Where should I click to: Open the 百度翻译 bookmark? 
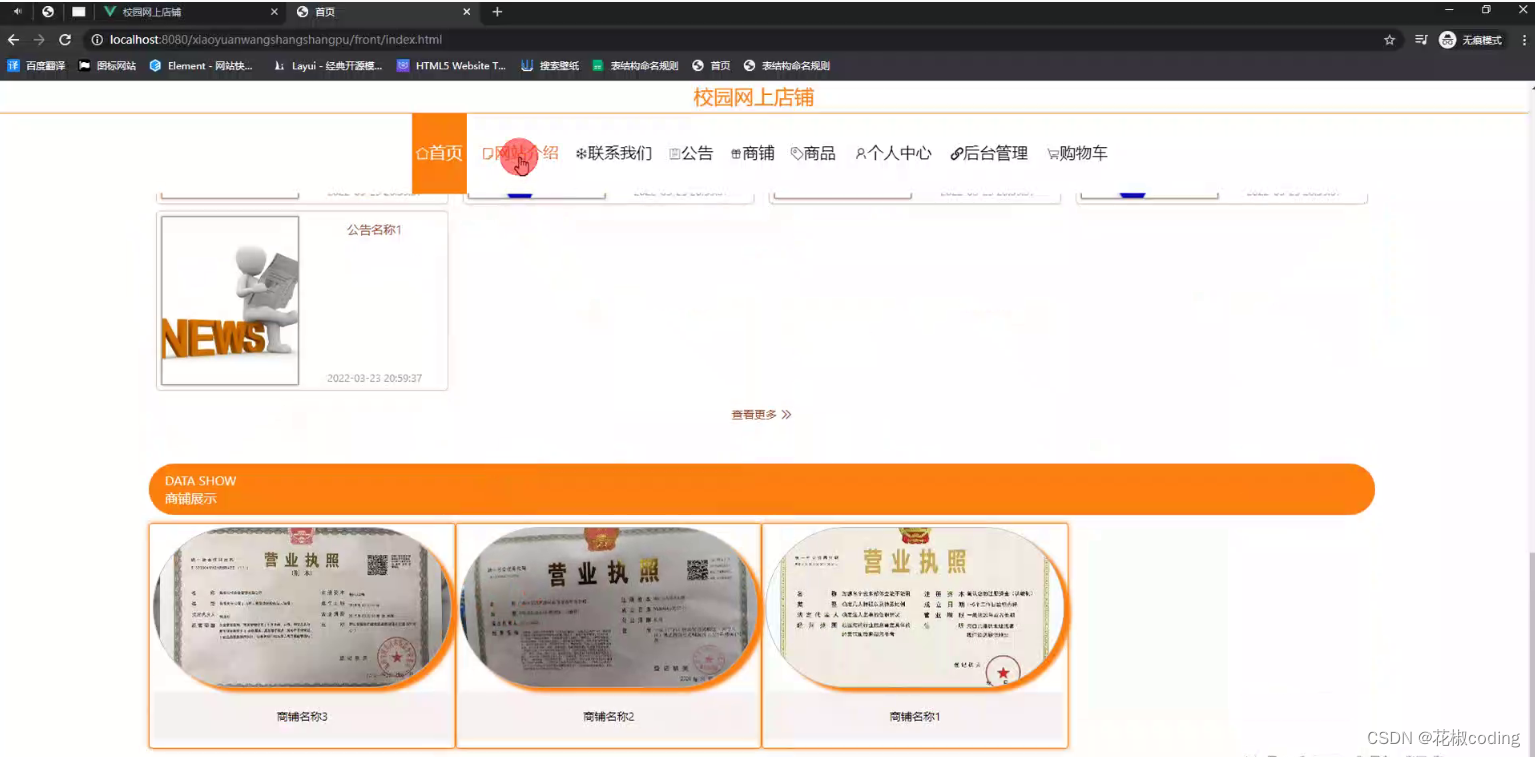[34, 66]
